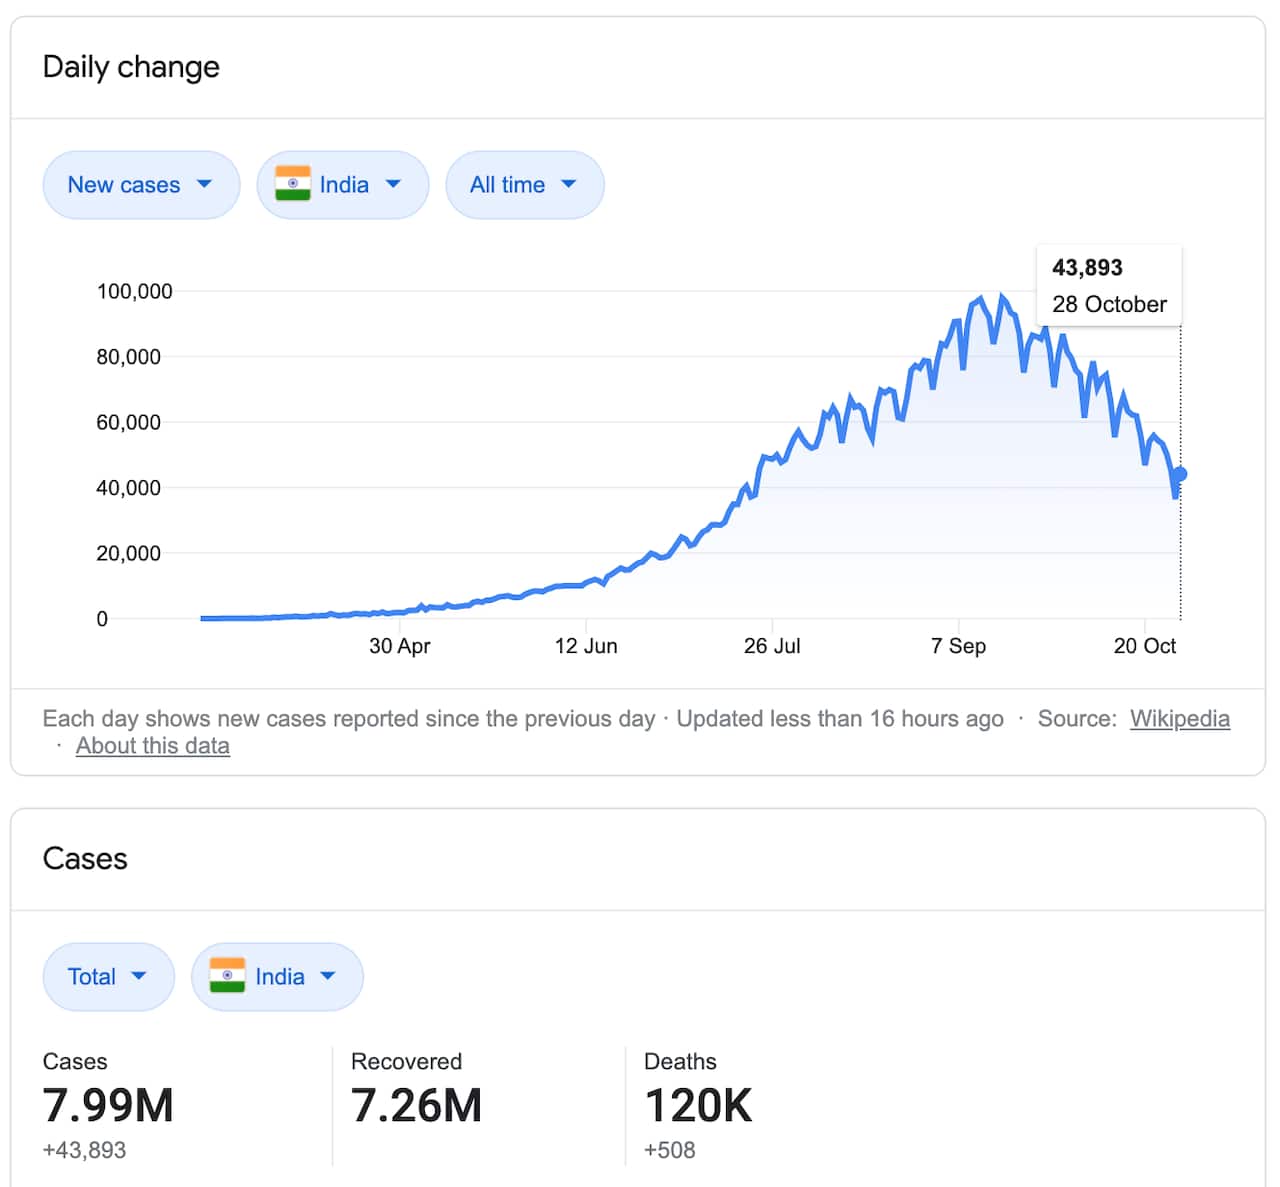Click the 20 Oct label on the chart axis

(1145, 646)
